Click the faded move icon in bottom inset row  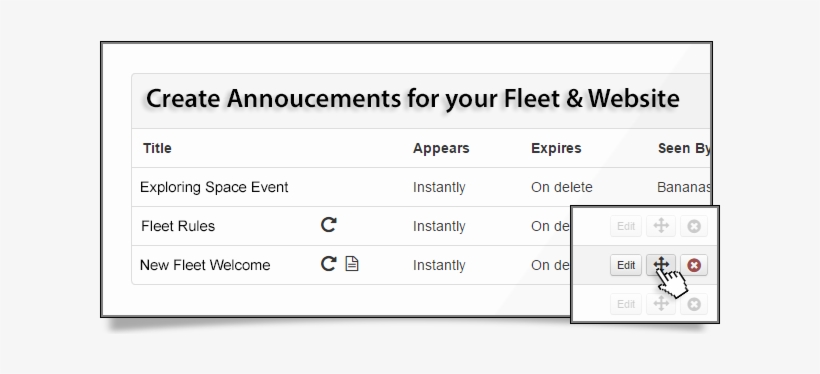pos(661,304)
